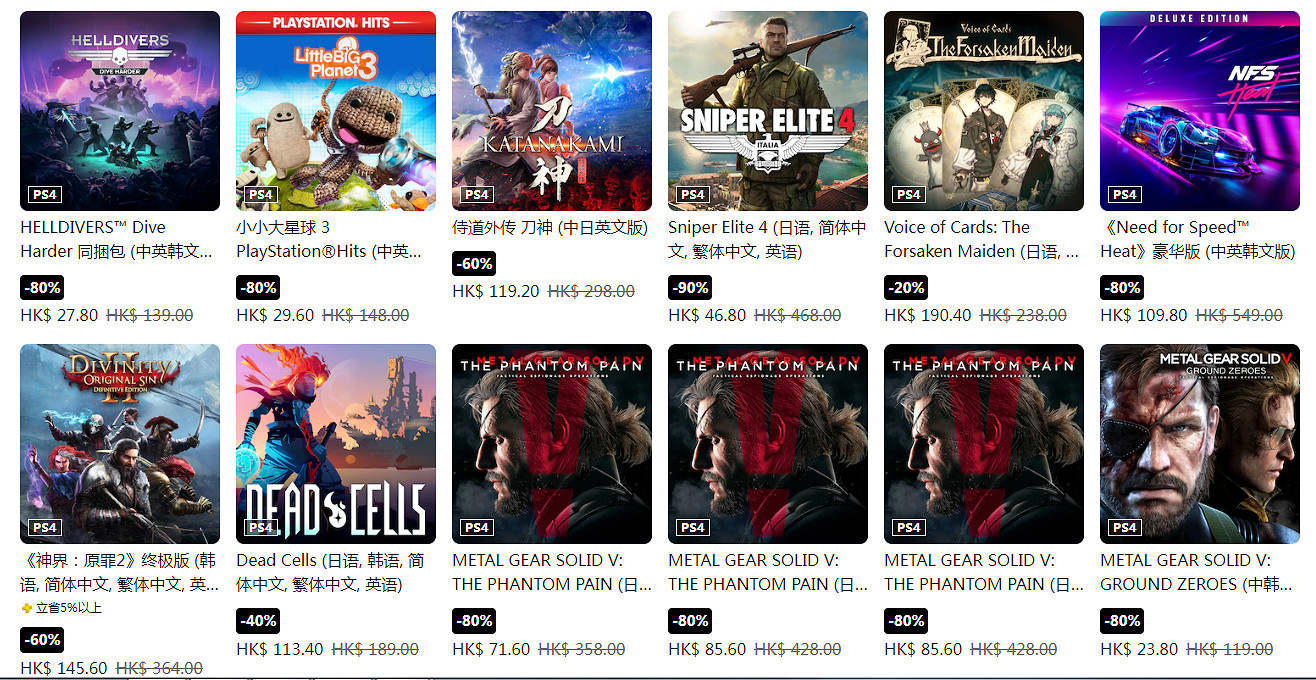
Task: Click the -40% discount badge on Dead Cells
Action: (257, 621)
